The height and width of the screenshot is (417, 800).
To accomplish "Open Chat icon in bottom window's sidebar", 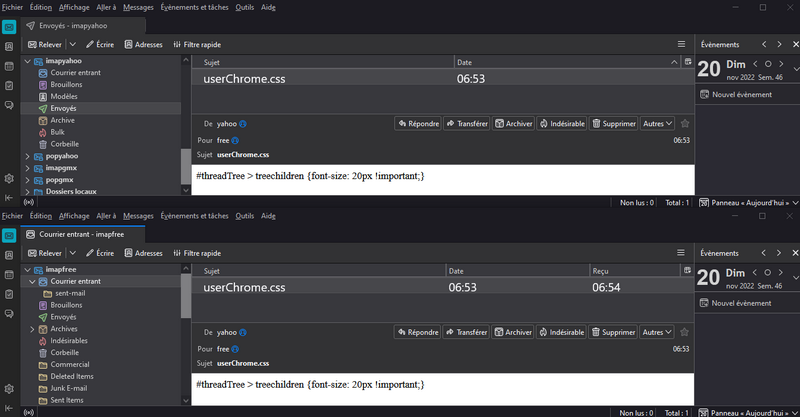I will pyautogui.click(x=9, y=312).
